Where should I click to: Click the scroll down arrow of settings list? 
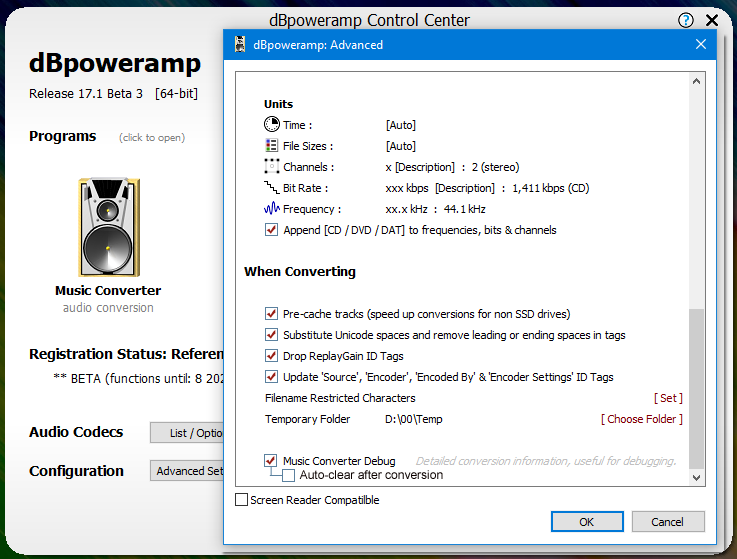click(x=696, y=479)
